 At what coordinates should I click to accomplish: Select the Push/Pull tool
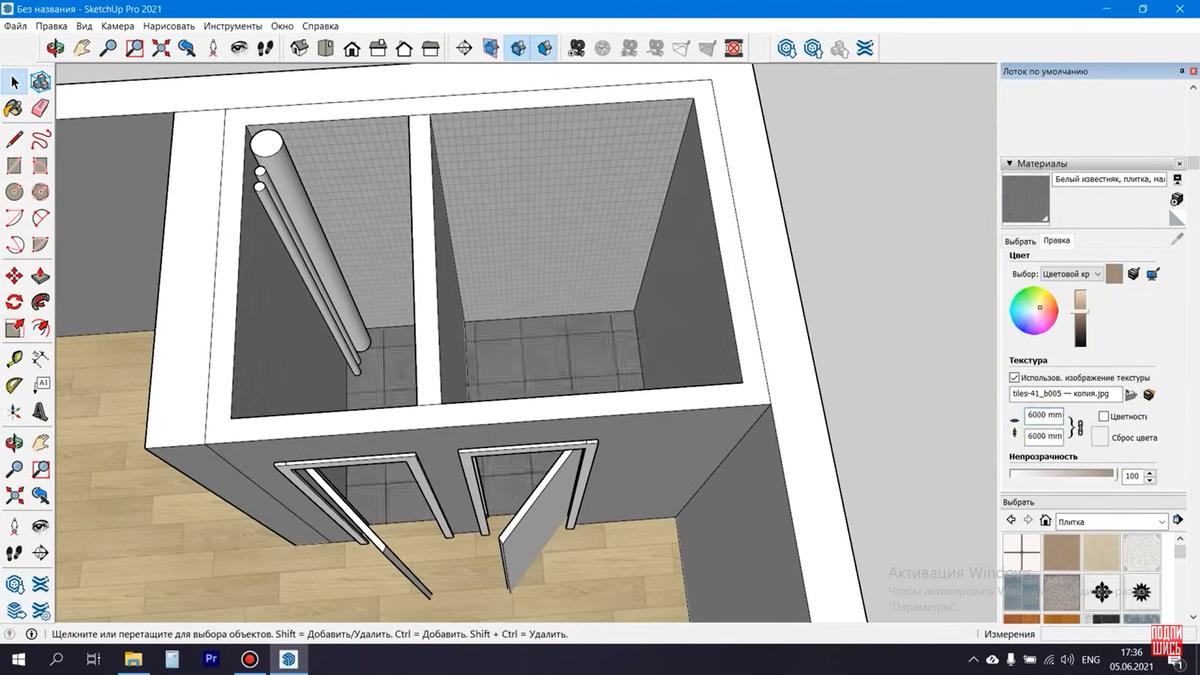(40, 276)
